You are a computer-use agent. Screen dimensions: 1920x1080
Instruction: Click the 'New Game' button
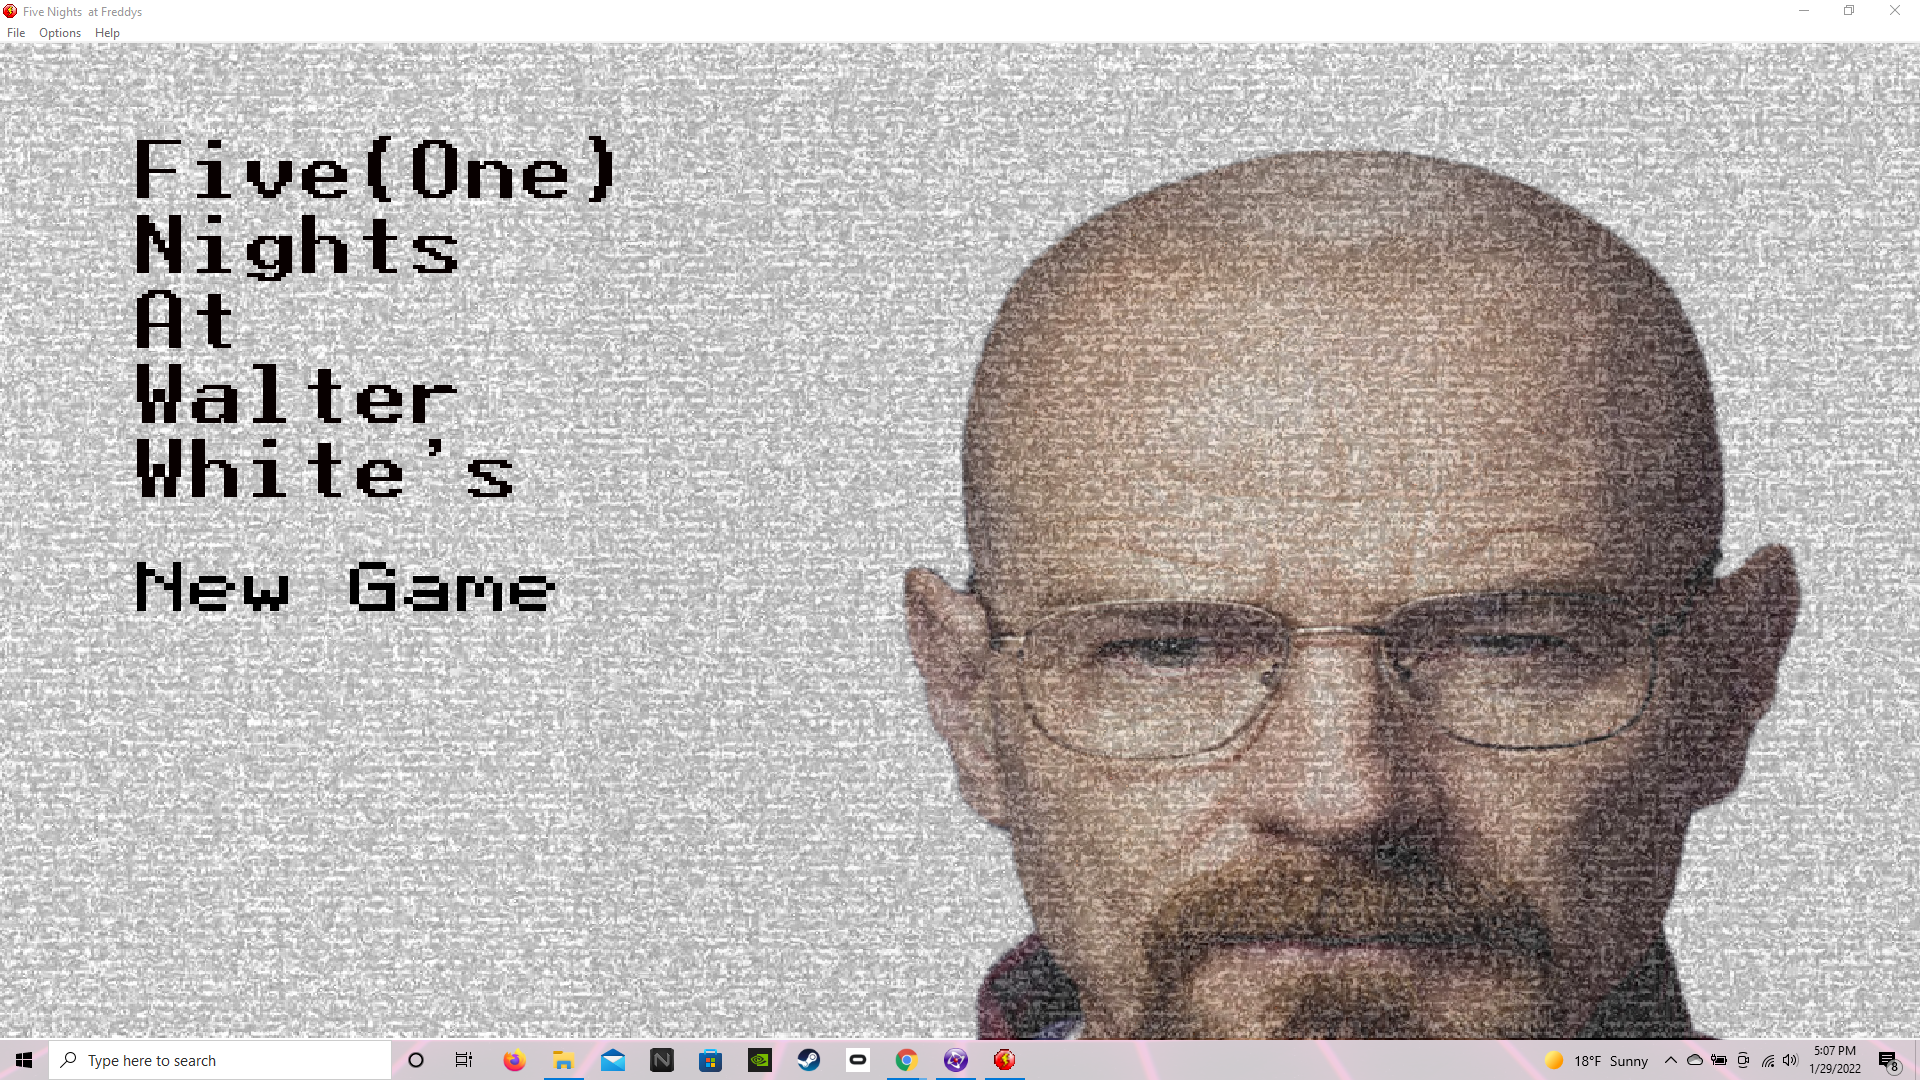[347, 591]
